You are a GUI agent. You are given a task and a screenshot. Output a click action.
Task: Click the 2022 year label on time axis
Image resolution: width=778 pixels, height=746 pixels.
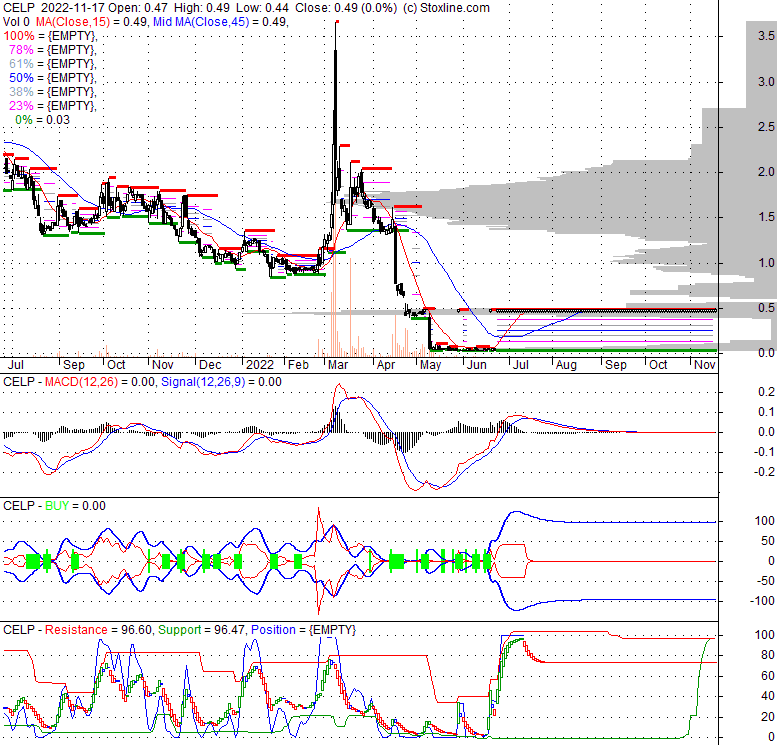click(259, 365)
